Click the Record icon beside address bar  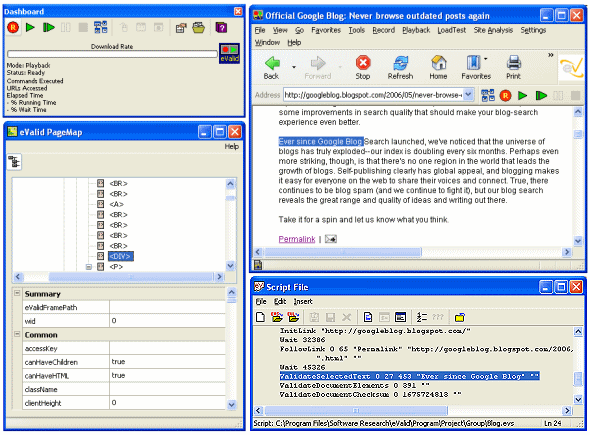[x=505, y=96]
